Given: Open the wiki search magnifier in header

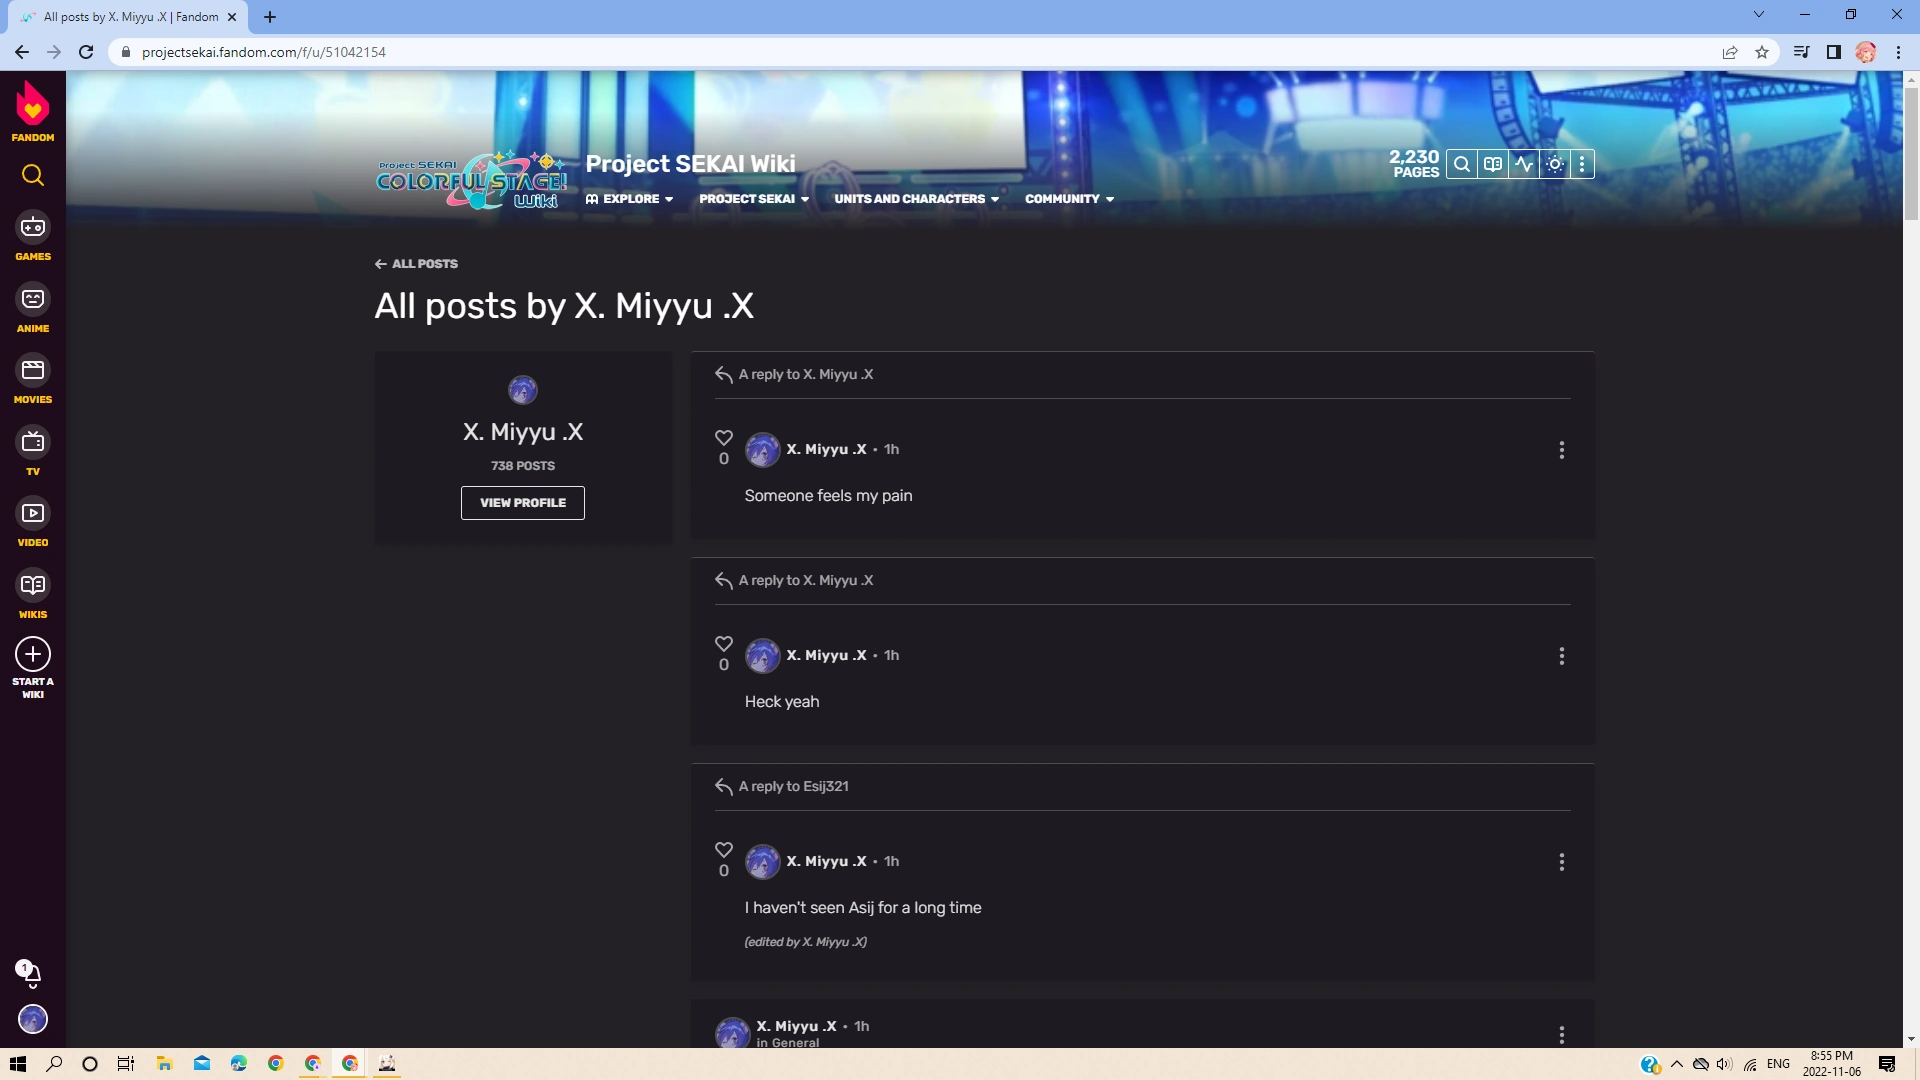Looking at the screenshot, I should [x=1462, y=165].
